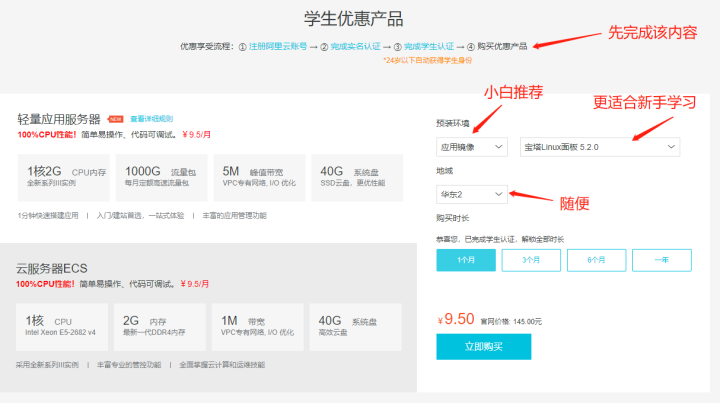Click the 购买时长 label

(453, 218)
